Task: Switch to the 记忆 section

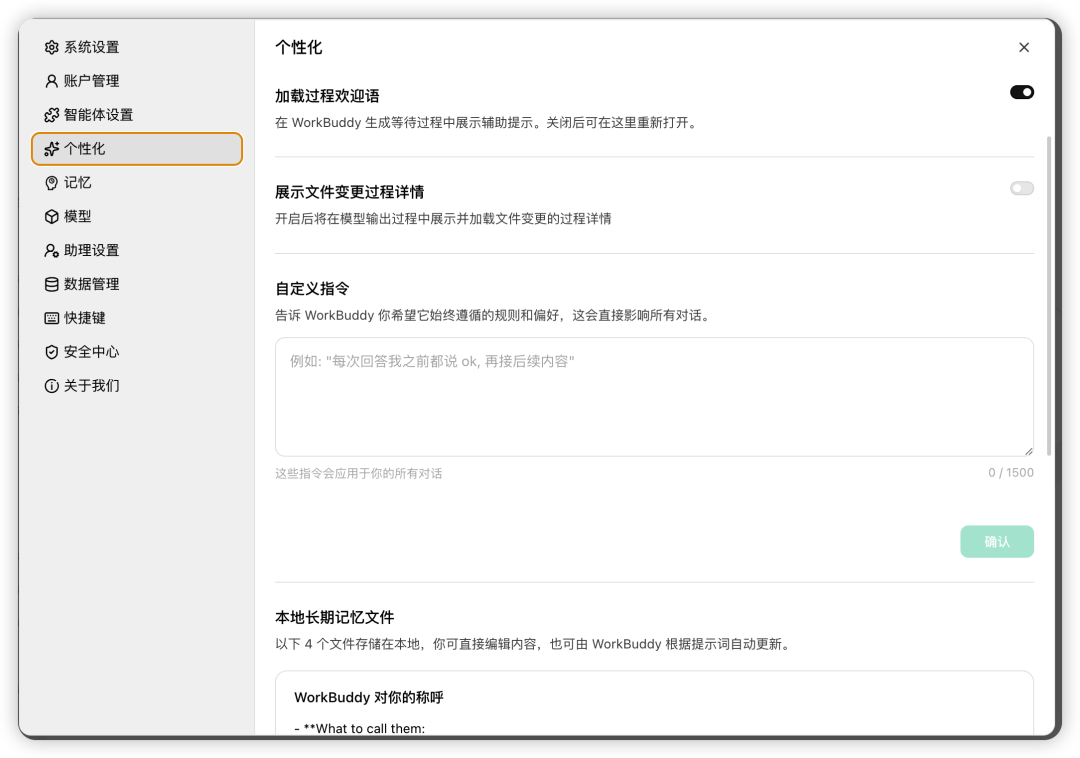Action: (137, 182)
